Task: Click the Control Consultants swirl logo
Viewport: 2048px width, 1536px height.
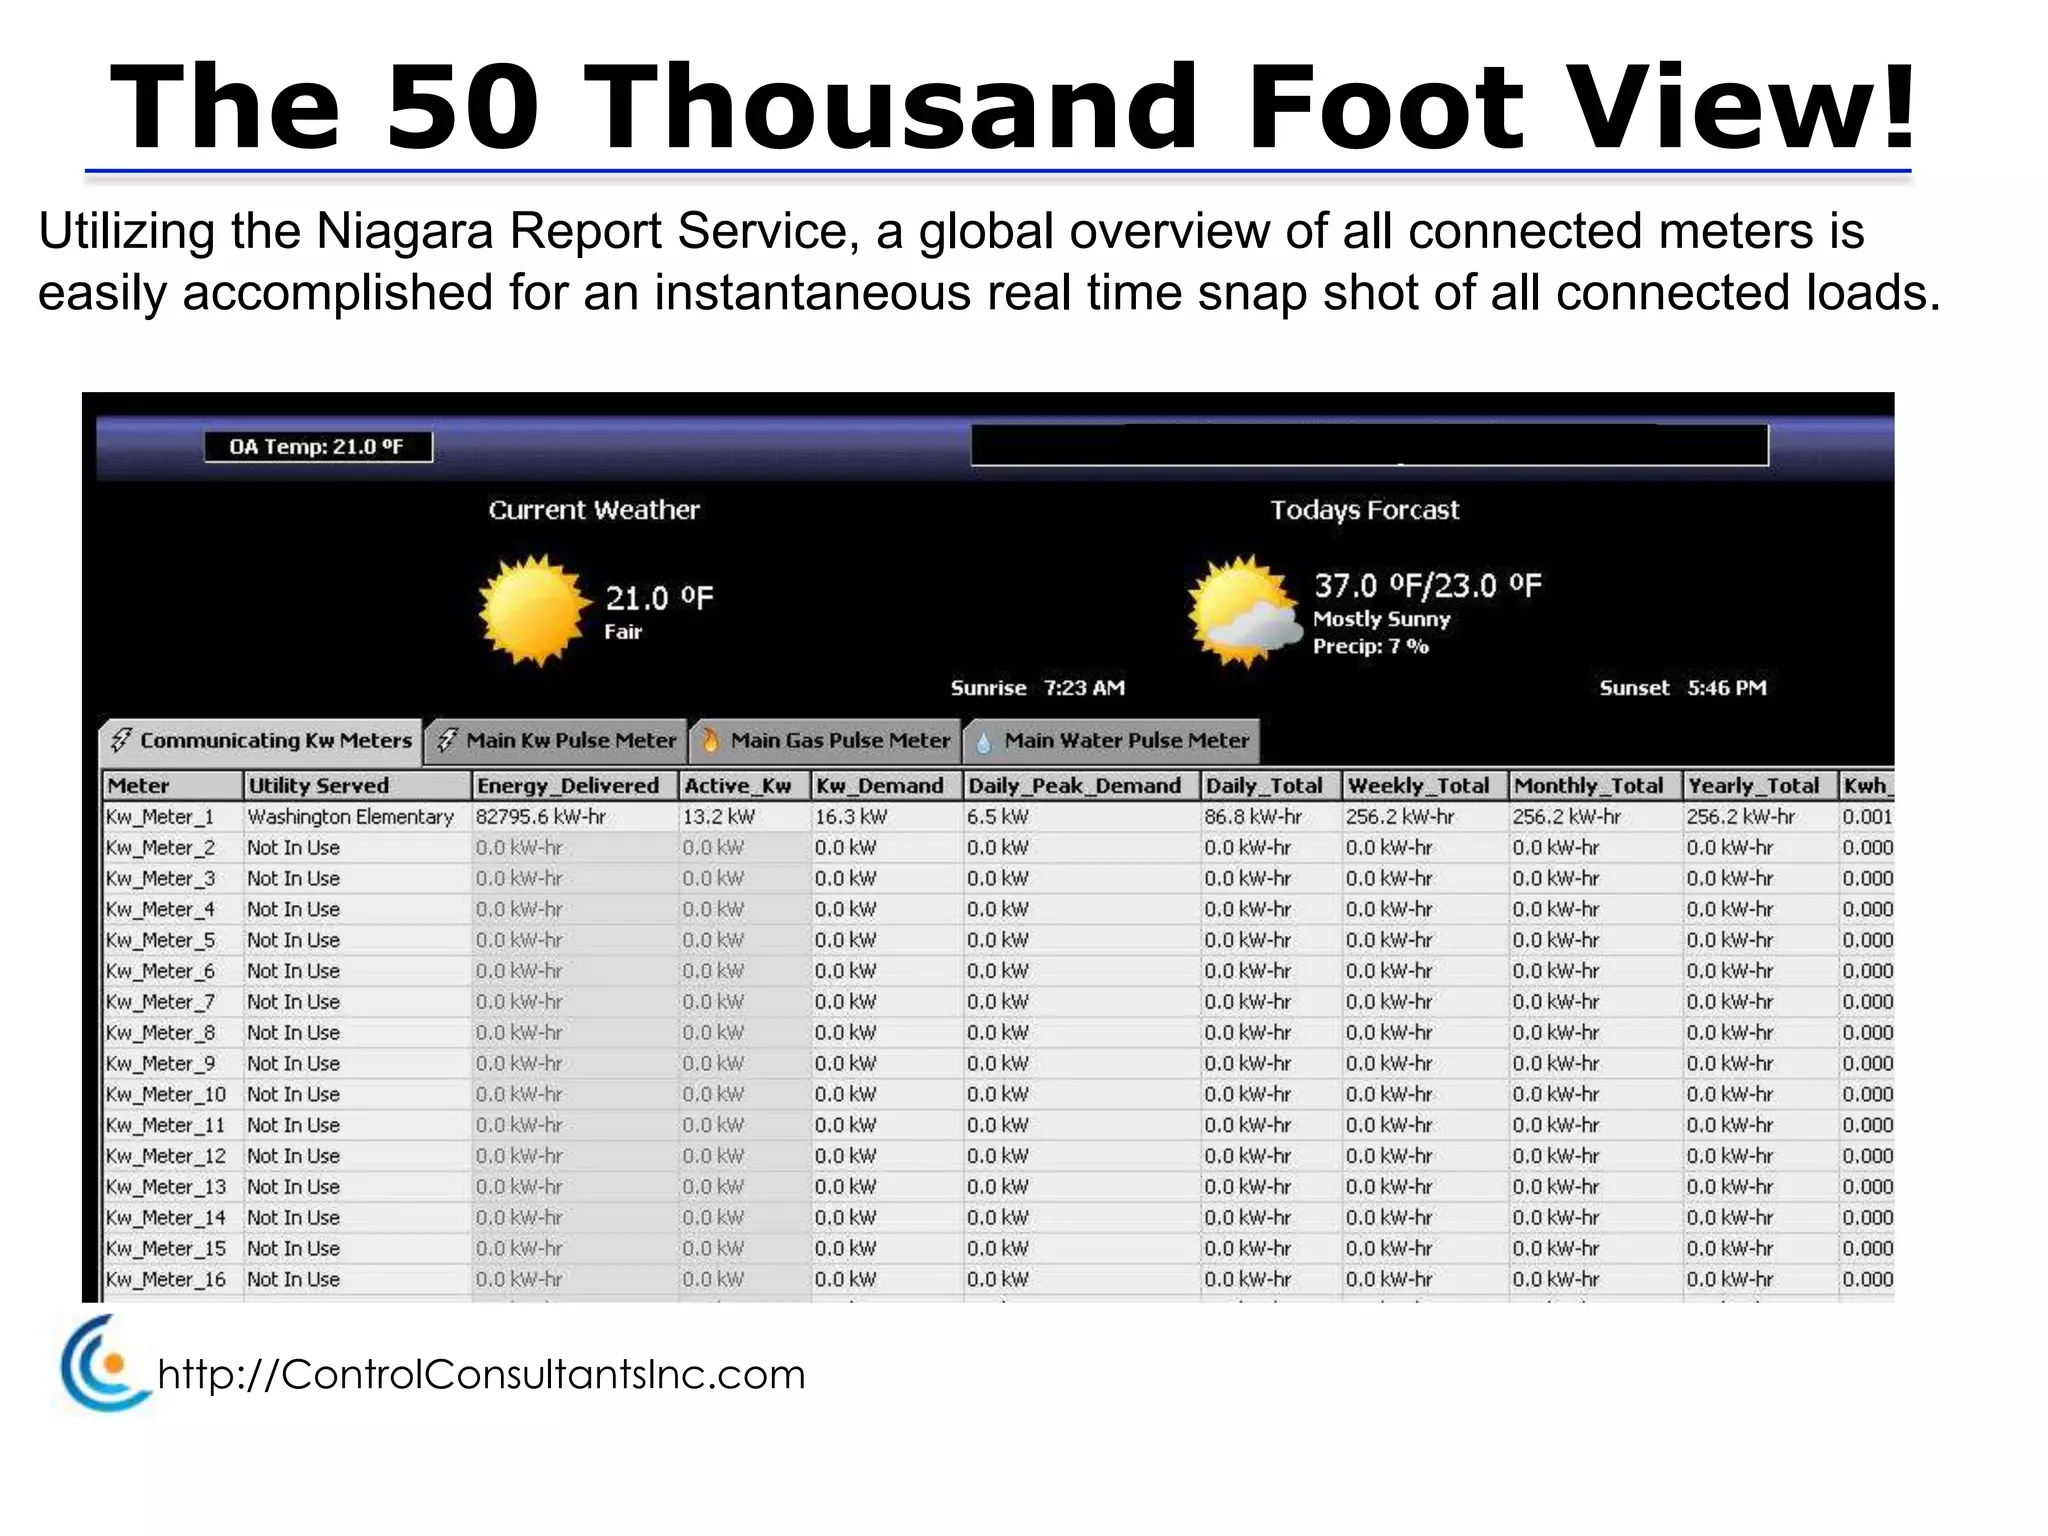Action: (x=100, y=1364)
